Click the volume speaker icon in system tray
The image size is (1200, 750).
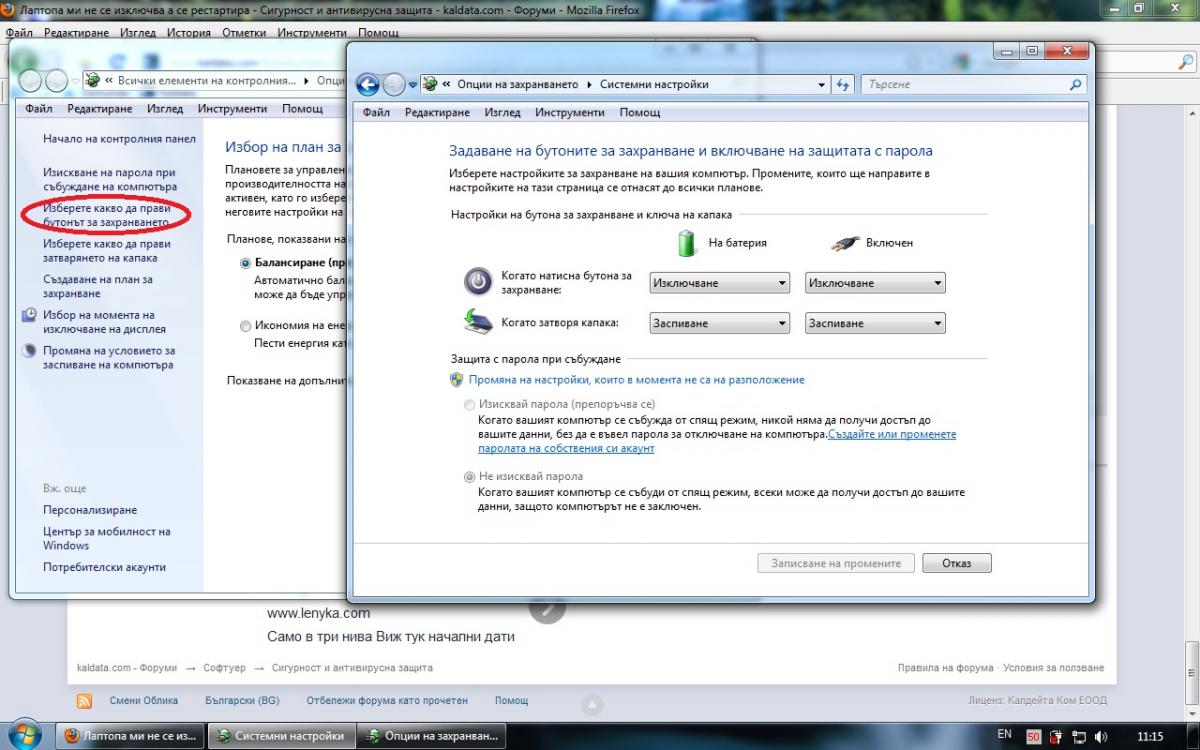pyautogui.click(x=1101, y=736)
